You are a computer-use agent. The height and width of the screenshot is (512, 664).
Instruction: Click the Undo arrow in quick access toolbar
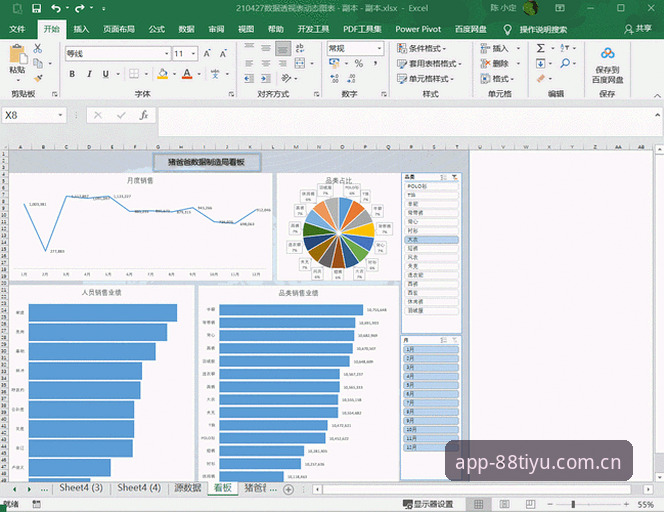point(55,8)
